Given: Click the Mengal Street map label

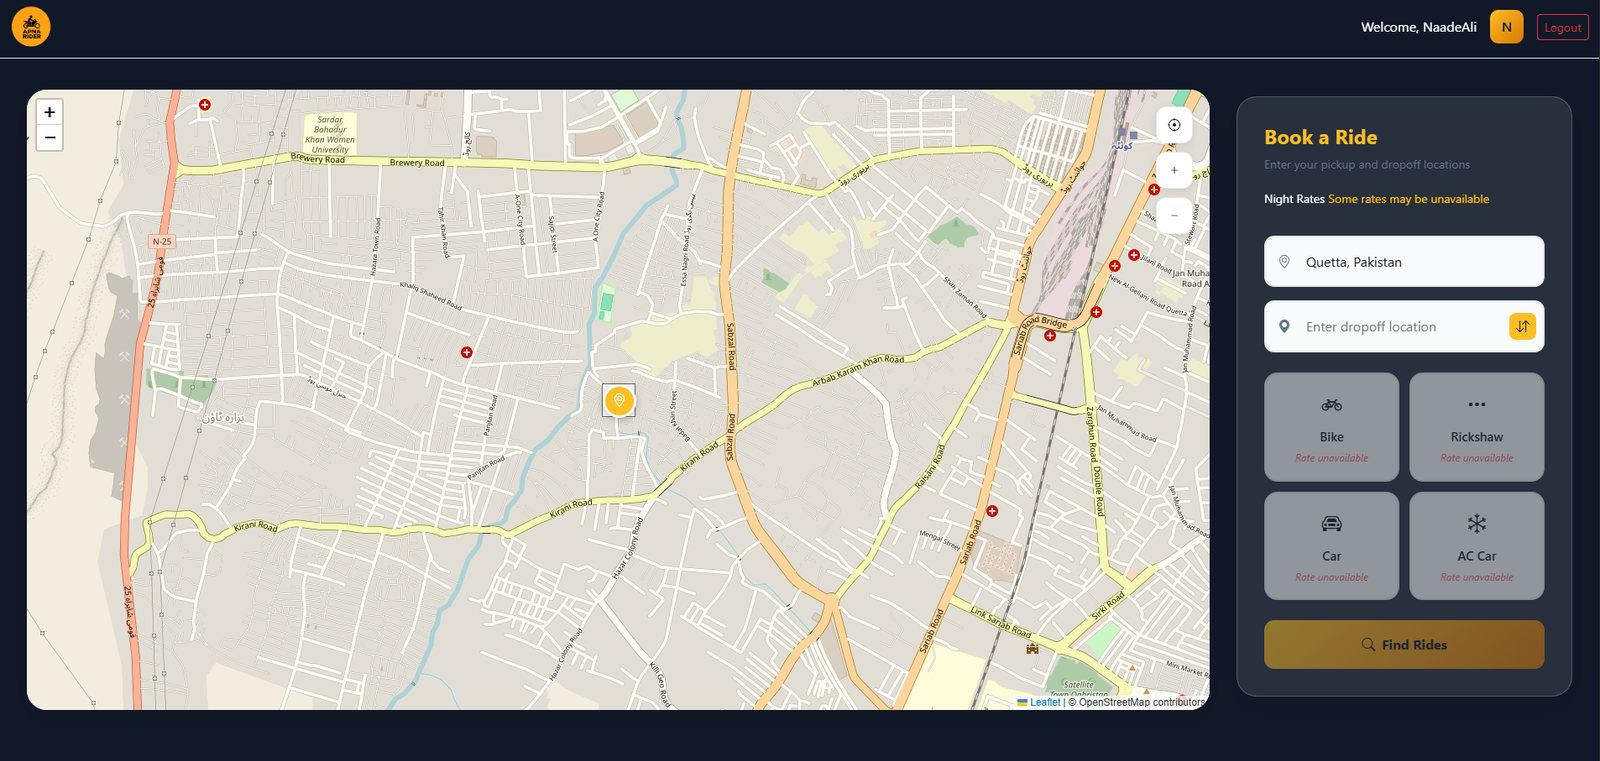Looking at the screenshot, I should [940, 540].
